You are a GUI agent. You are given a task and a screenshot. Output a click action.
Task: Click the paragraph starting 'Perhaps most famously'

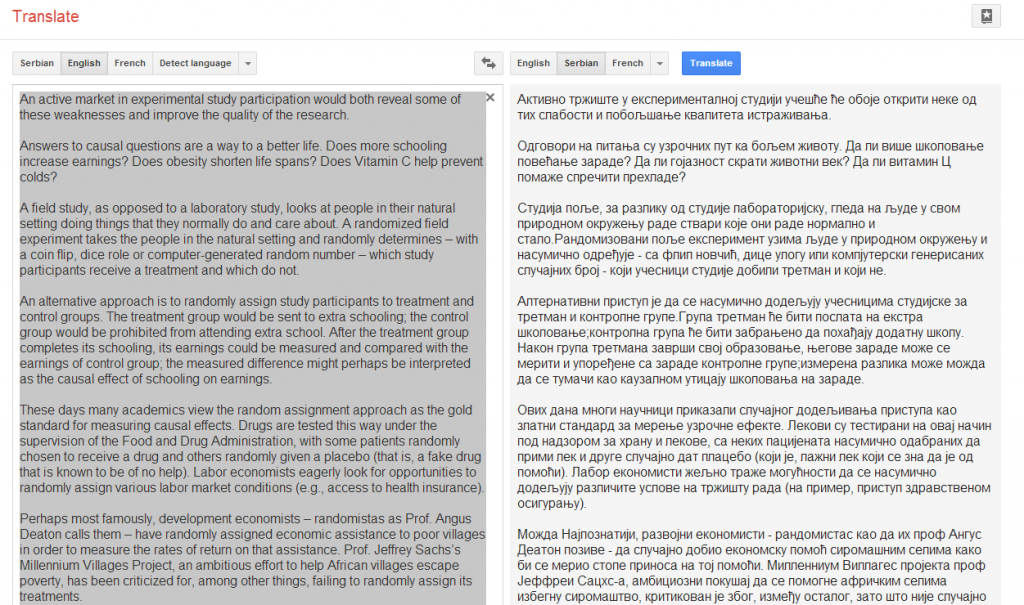click(252, 558)
